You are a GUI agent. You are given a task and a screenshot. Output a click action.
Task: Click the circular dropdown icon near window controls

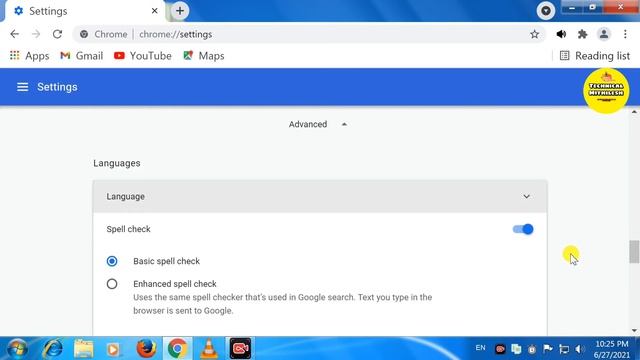(546, 11)
